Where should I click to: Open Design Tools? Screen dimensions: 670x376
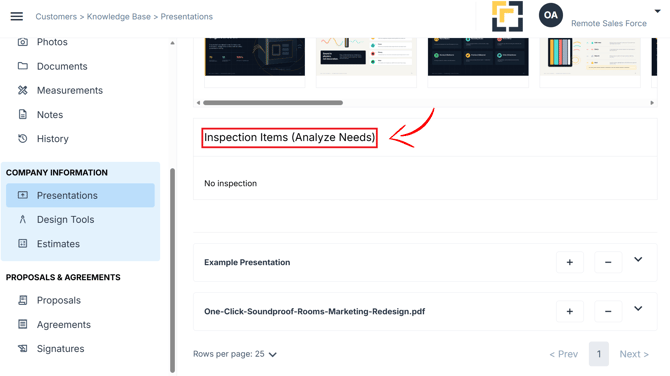tap(65, 219)
